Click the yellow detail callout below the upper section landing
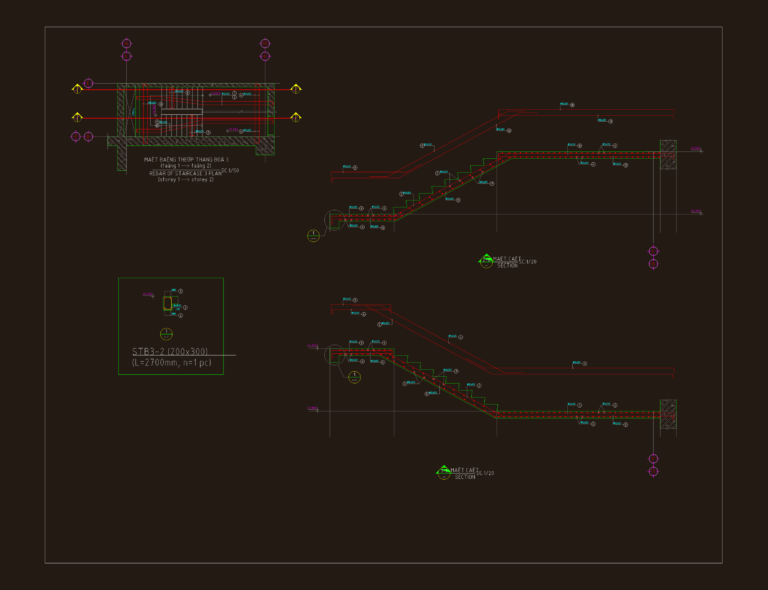This screenshot has height=590, width=768. [313, 236]
